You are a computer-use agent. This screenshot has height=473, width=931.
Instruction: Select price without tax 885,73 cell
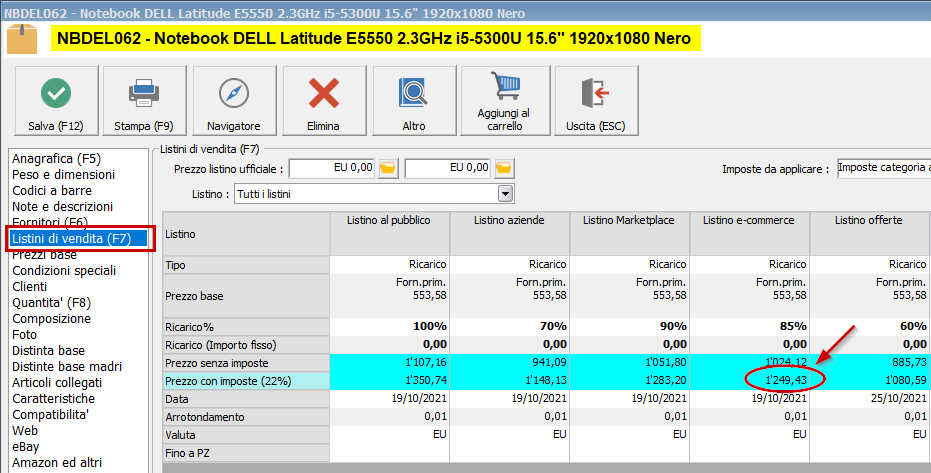click(x=869, y=363)
